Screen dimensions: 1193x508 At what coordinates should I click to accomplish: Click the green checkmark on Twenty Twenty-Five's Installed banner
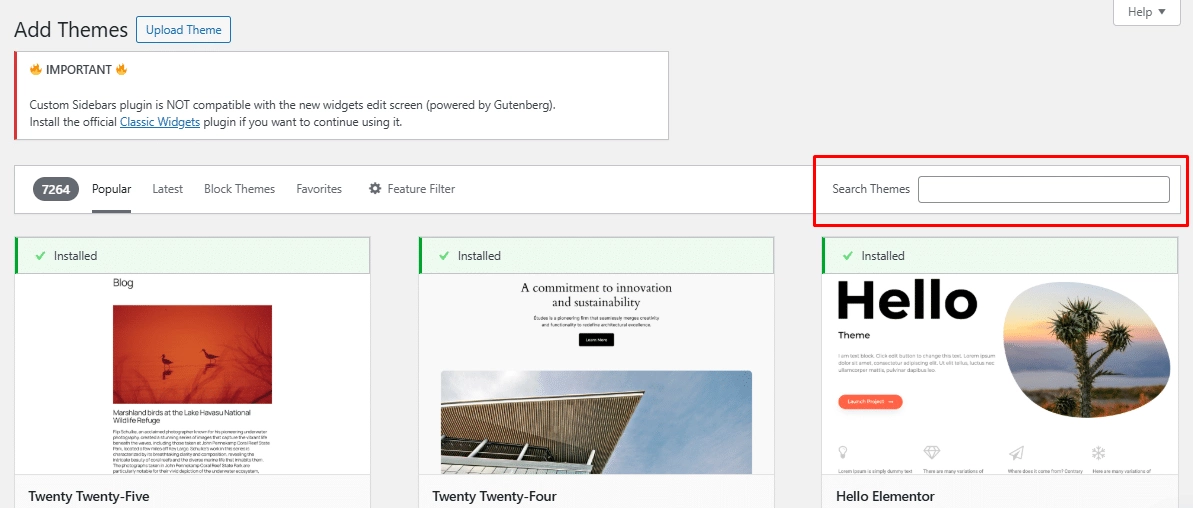pyautogui.click(x=40, y=256)
